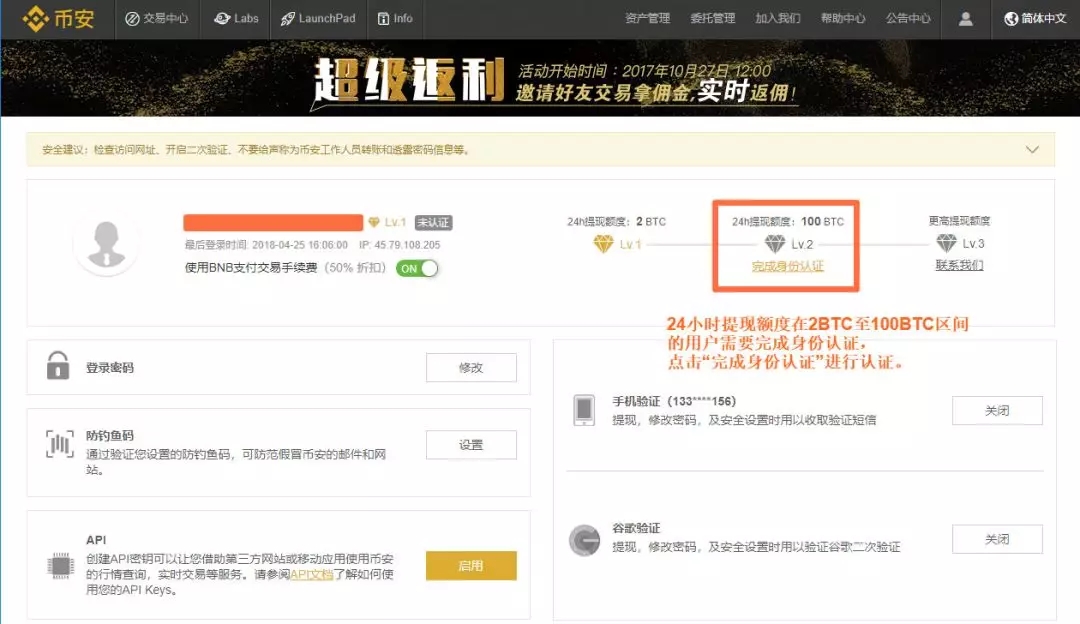Click 设置 to set anti-phishing code
This screenshot has height=624, width=1080.
tap(471, 445)
